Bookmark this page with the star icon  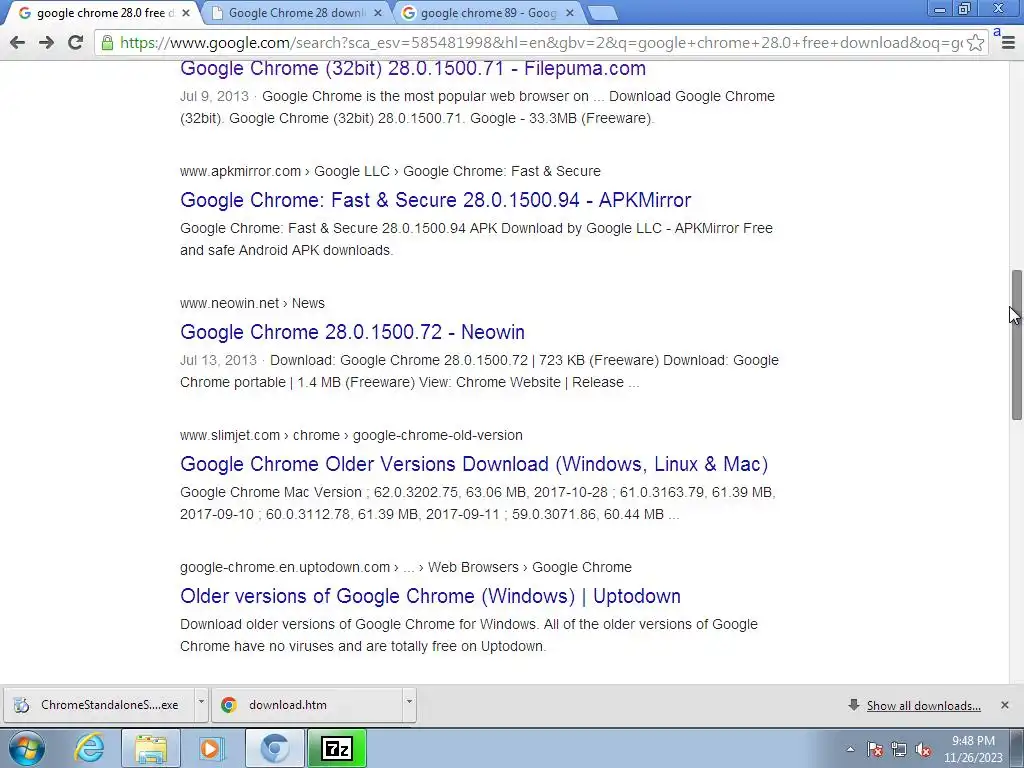[x=975, y=43]
